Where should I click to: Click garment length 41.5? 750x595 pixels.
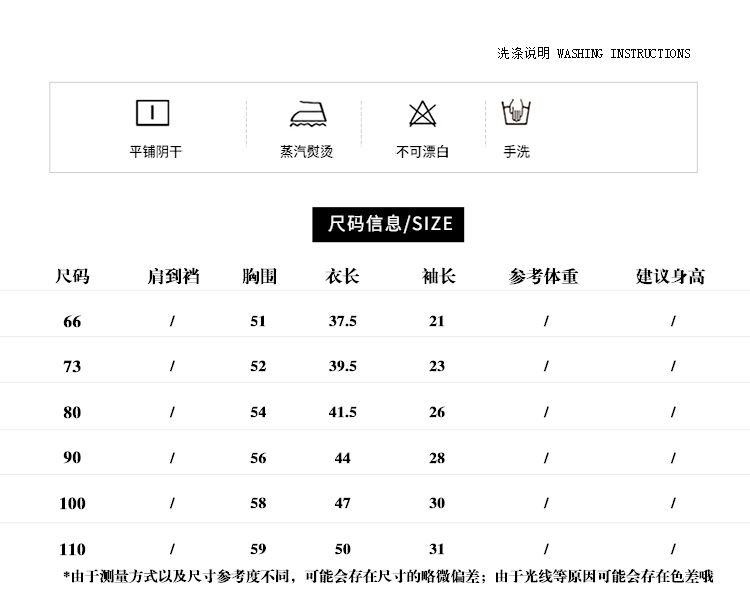pyautogui.click(x=342, y=412)
